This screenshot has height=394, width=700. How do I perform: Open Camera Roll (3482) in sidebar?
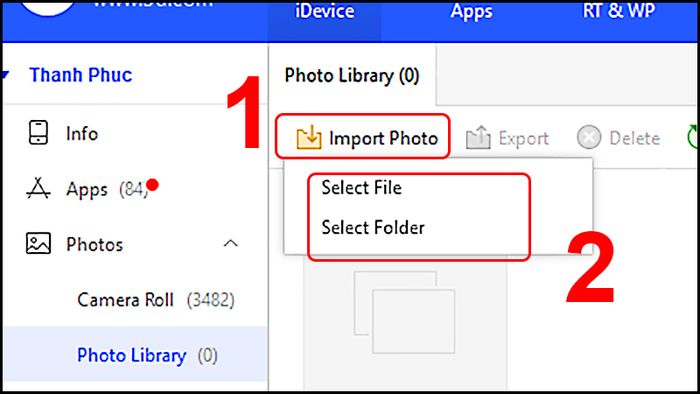(x=156, y=300)
